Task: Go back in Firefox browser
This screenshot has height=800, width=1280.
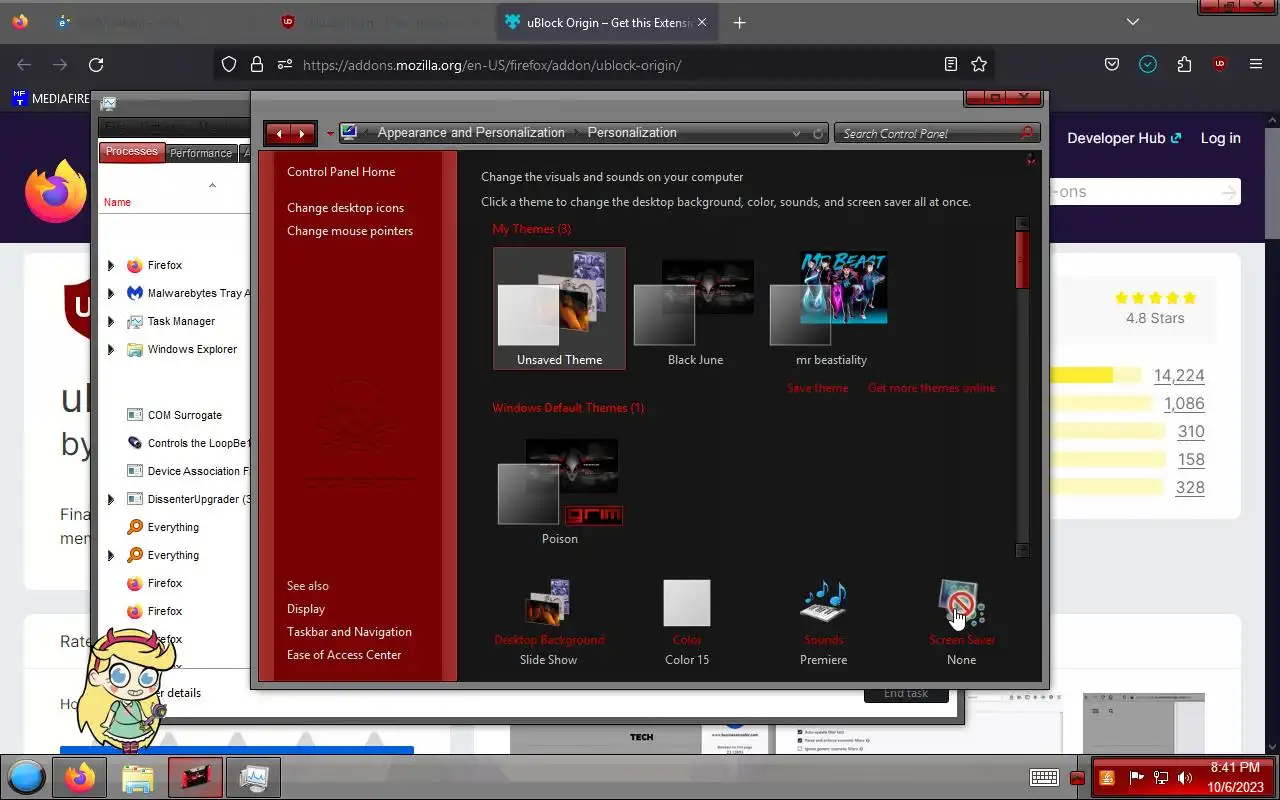Action: click(x=24, y=65)
